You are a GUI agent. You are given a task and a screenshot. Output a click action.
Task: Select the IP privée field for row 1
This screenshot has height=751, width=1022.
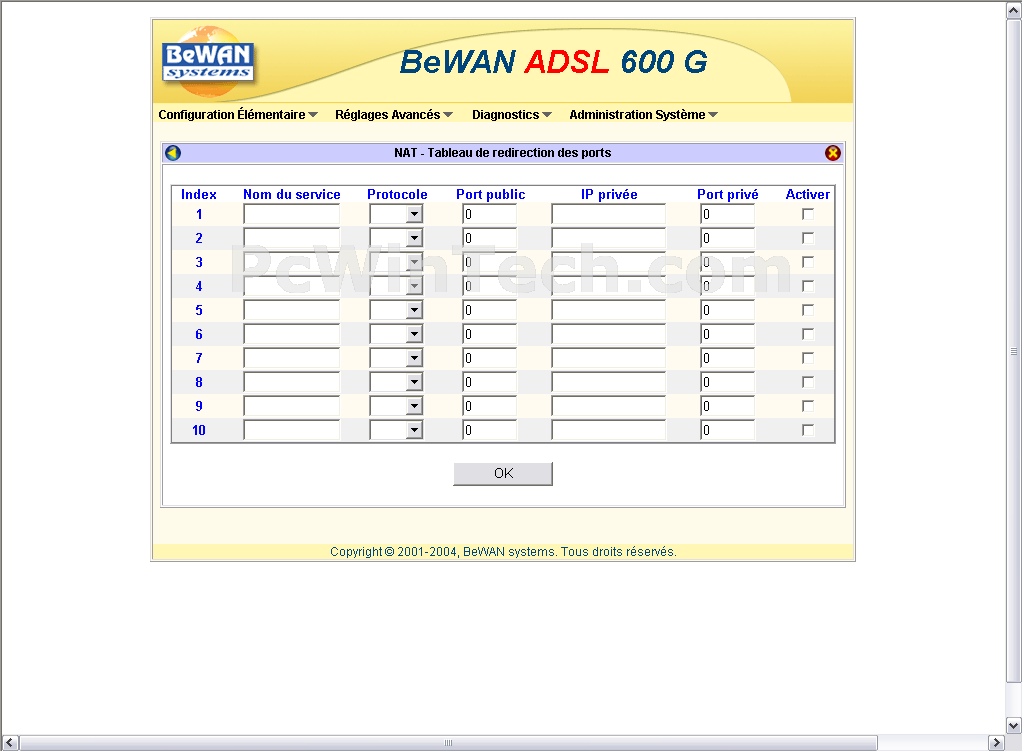click(x=608, y=214)
